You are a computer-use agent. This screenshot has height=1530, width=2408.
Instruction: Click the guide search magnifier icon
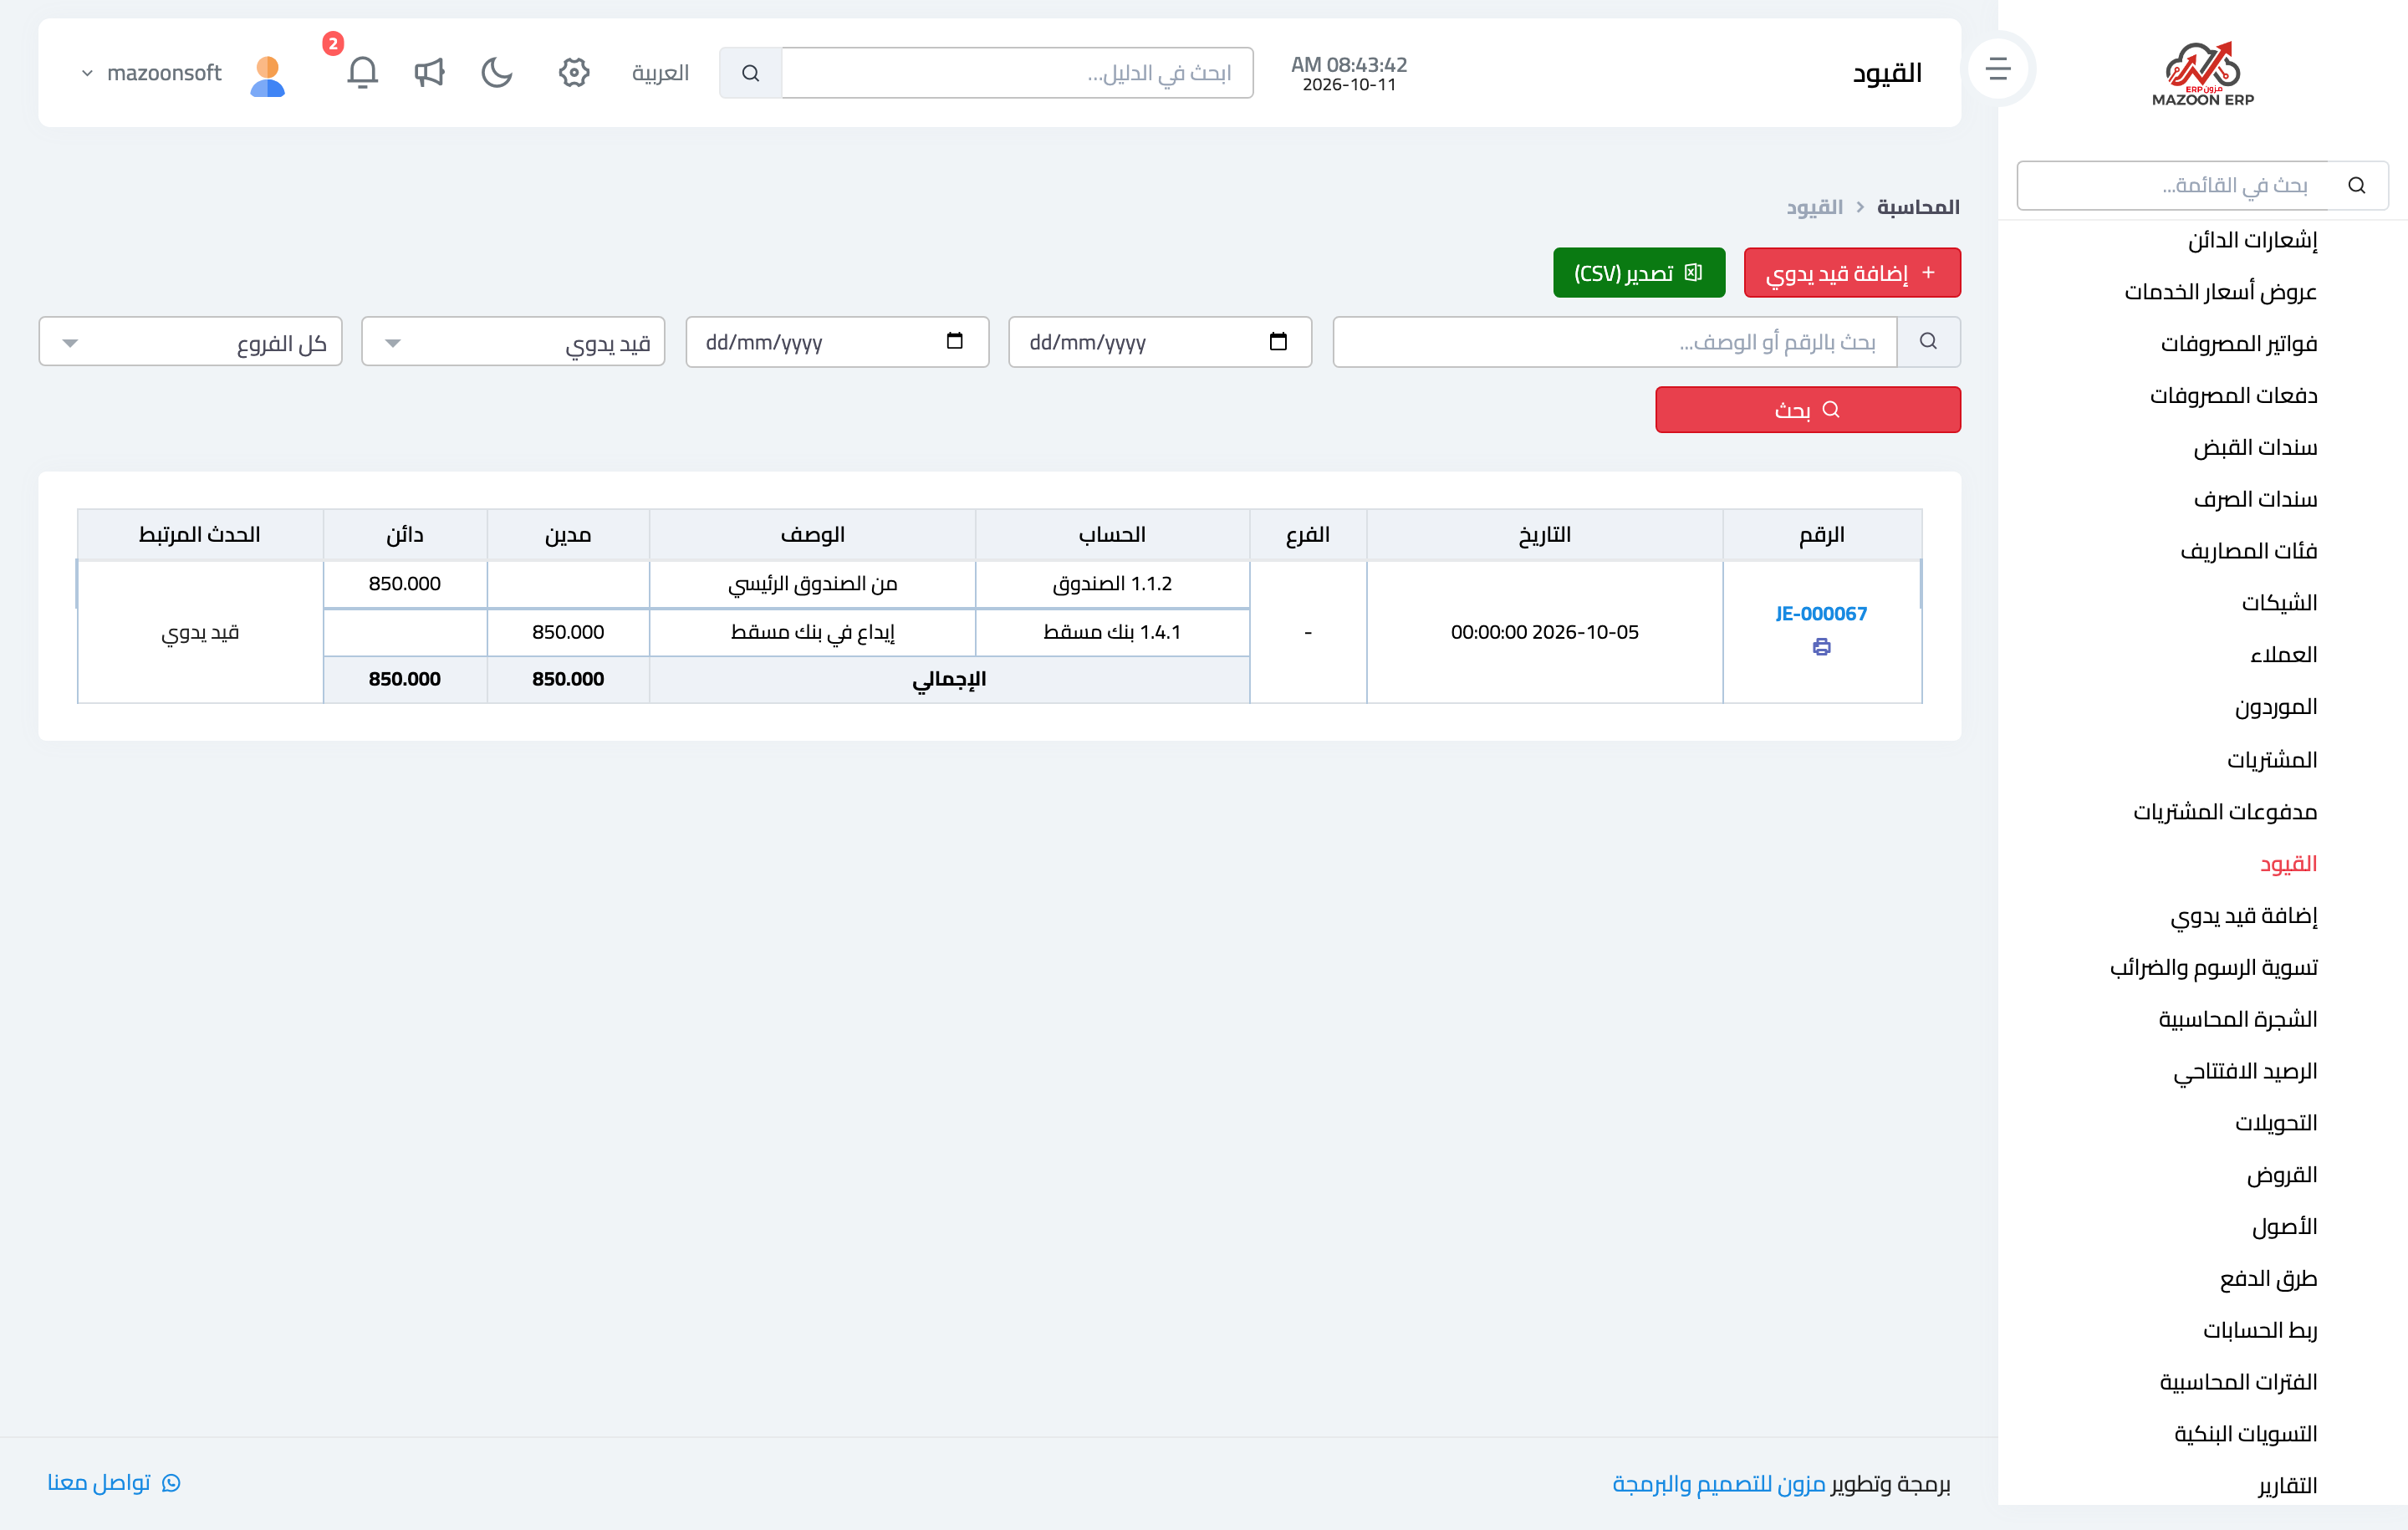point(751,73)
